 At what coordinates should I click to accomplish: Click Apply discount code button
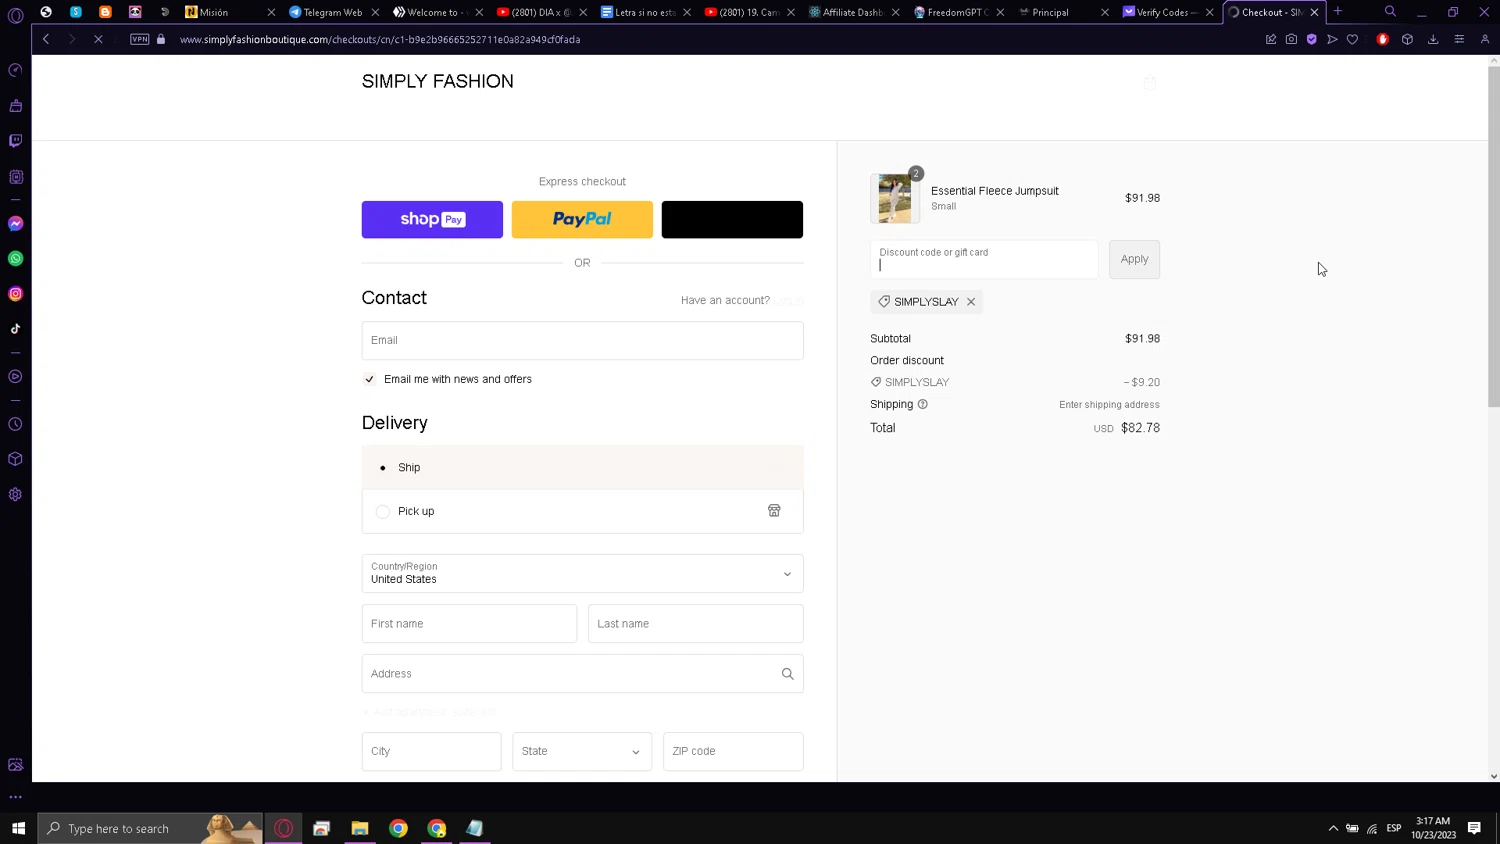(x=1134, y=259)
